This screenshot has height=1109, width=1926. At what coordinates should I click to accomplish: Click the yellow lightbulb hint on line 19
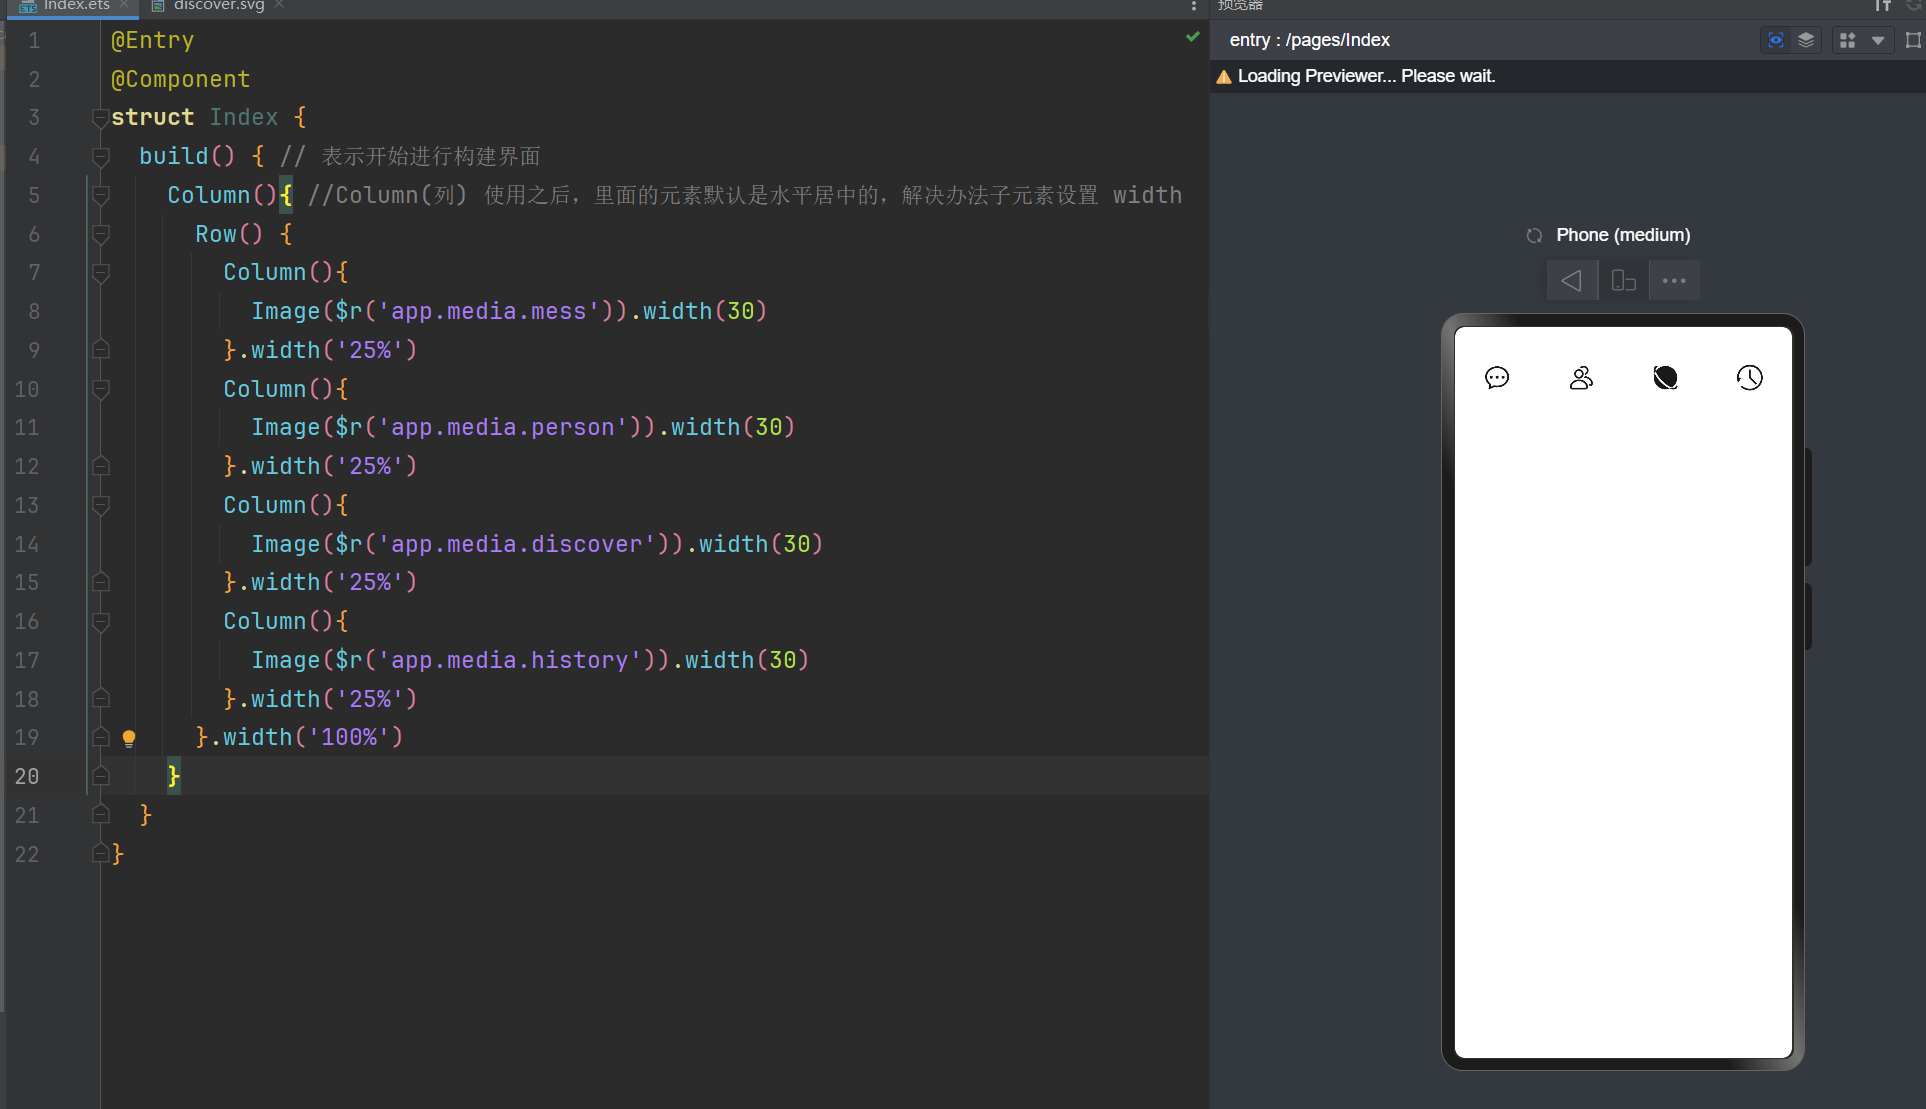pos(129,738)
